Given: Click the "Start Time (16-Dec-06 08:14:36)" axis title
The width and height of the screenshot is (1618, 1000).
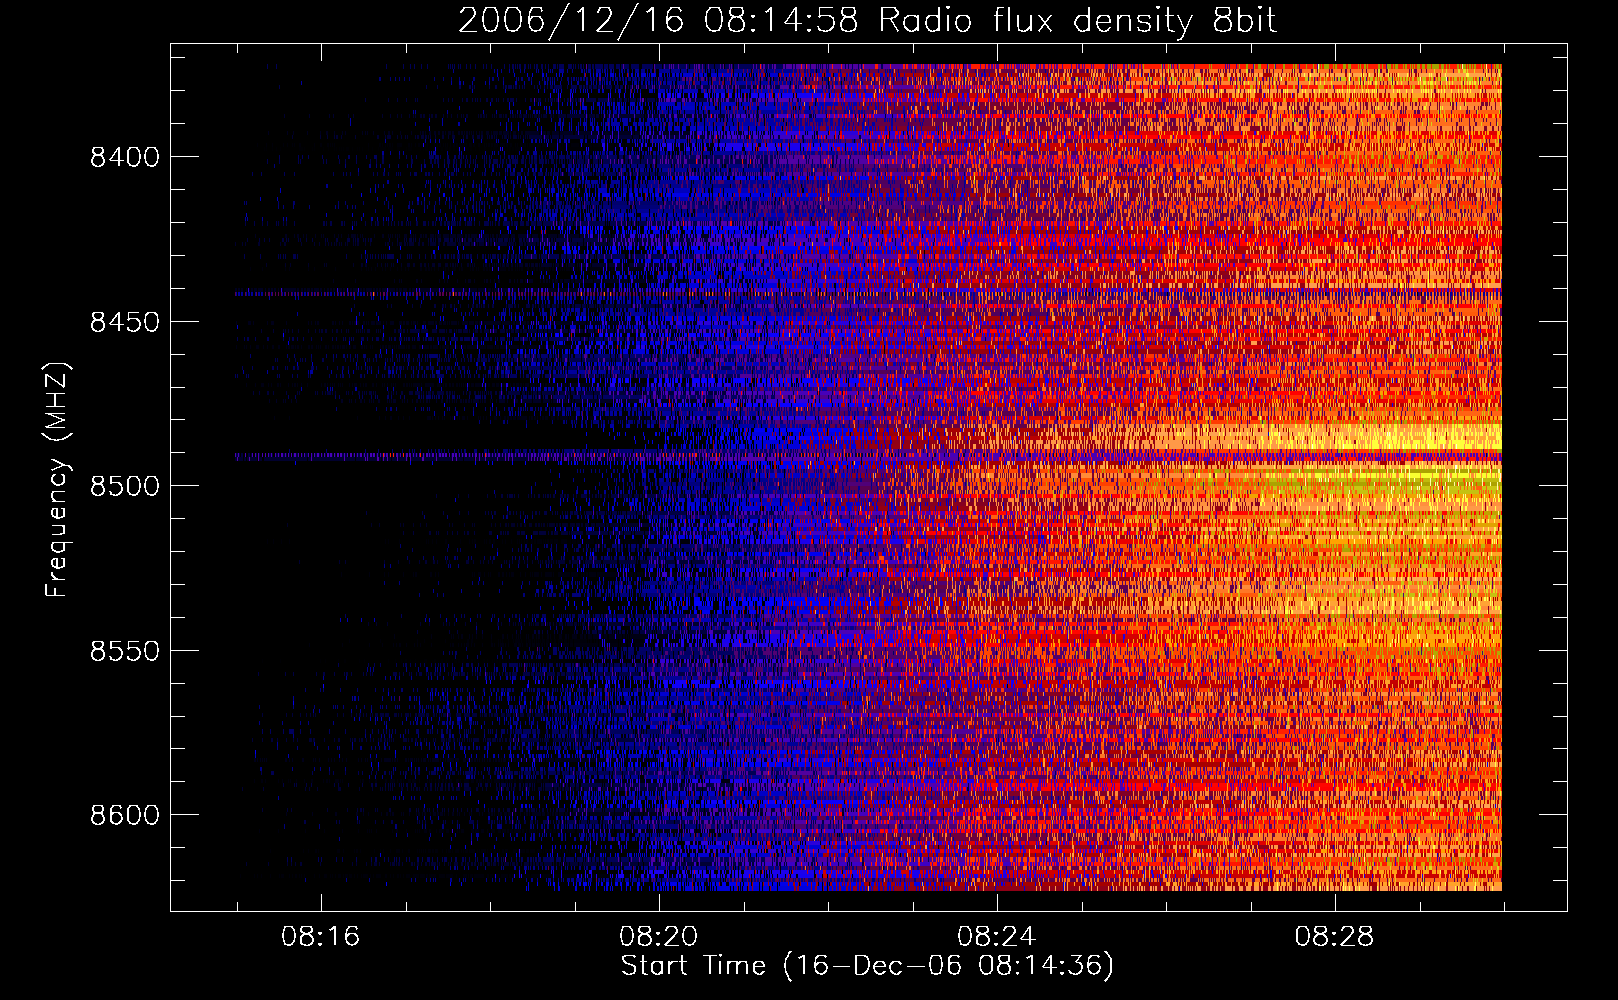Looking at the screenshot, I should (867, 966).
